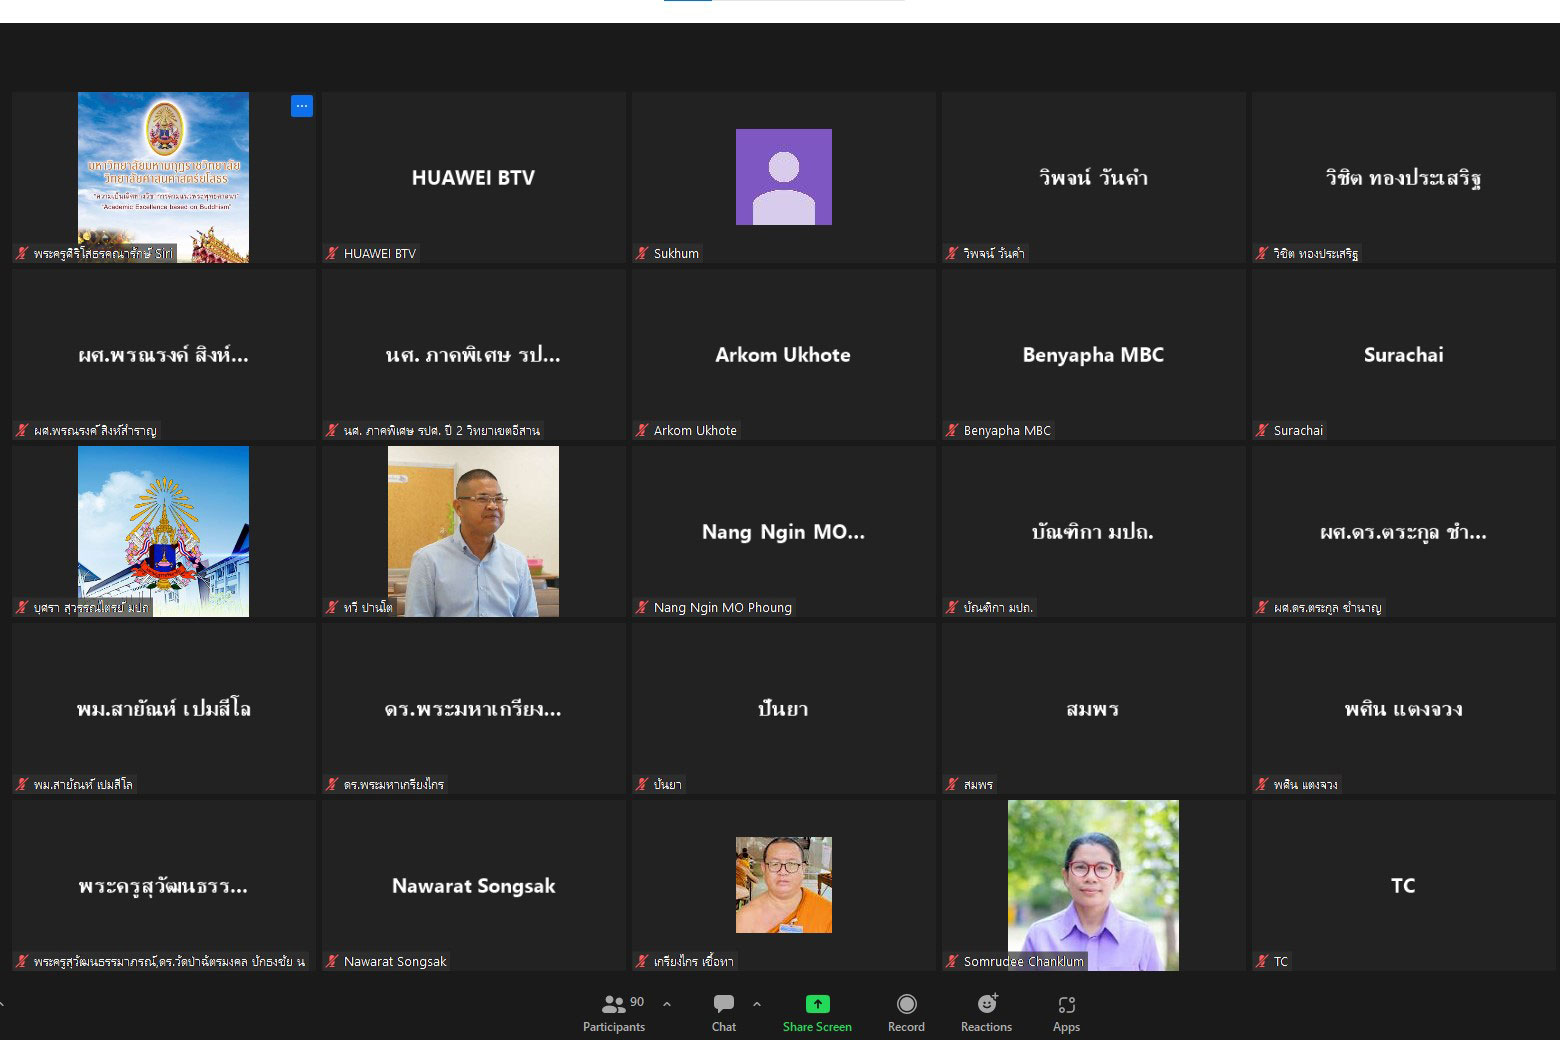Viewport: 1560px width, 1040px height.
Task: Click muted mic icon beside Surachai label
Action: (x=1262, y=431)
